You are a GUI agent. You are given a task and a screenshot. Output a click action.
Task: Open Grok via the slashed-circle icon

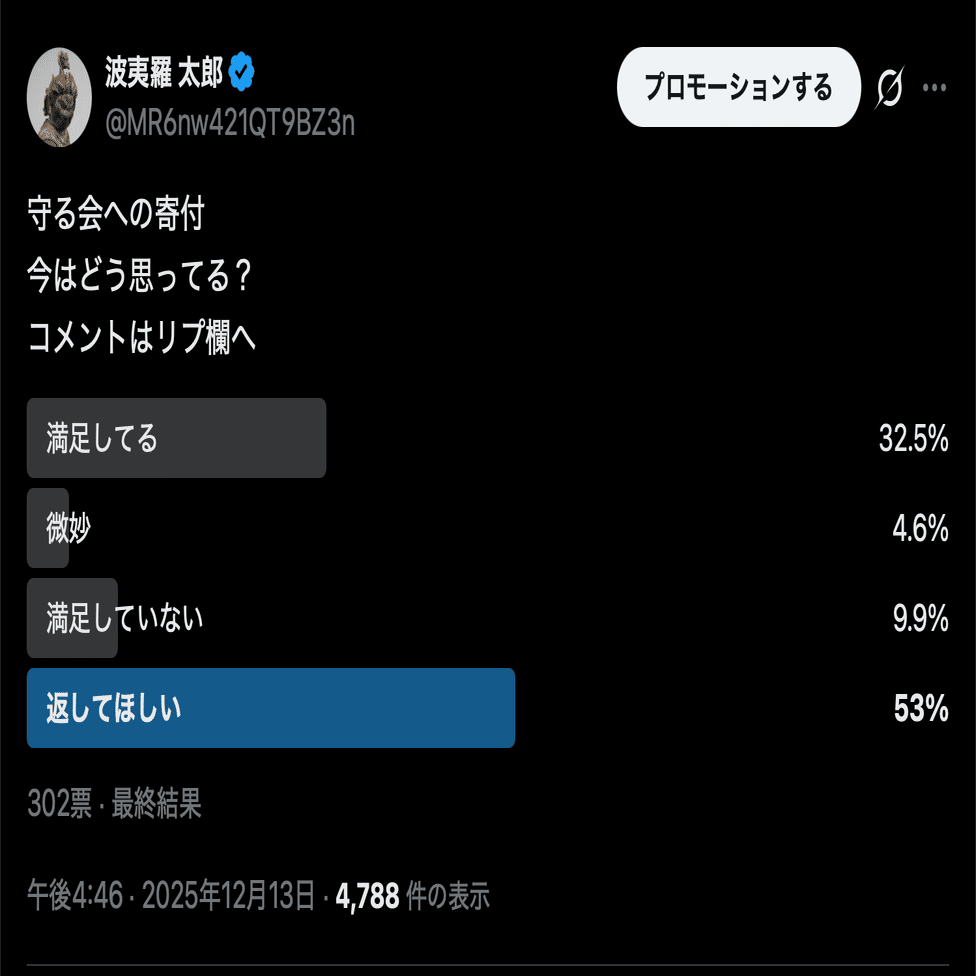(x=889, y=88)
